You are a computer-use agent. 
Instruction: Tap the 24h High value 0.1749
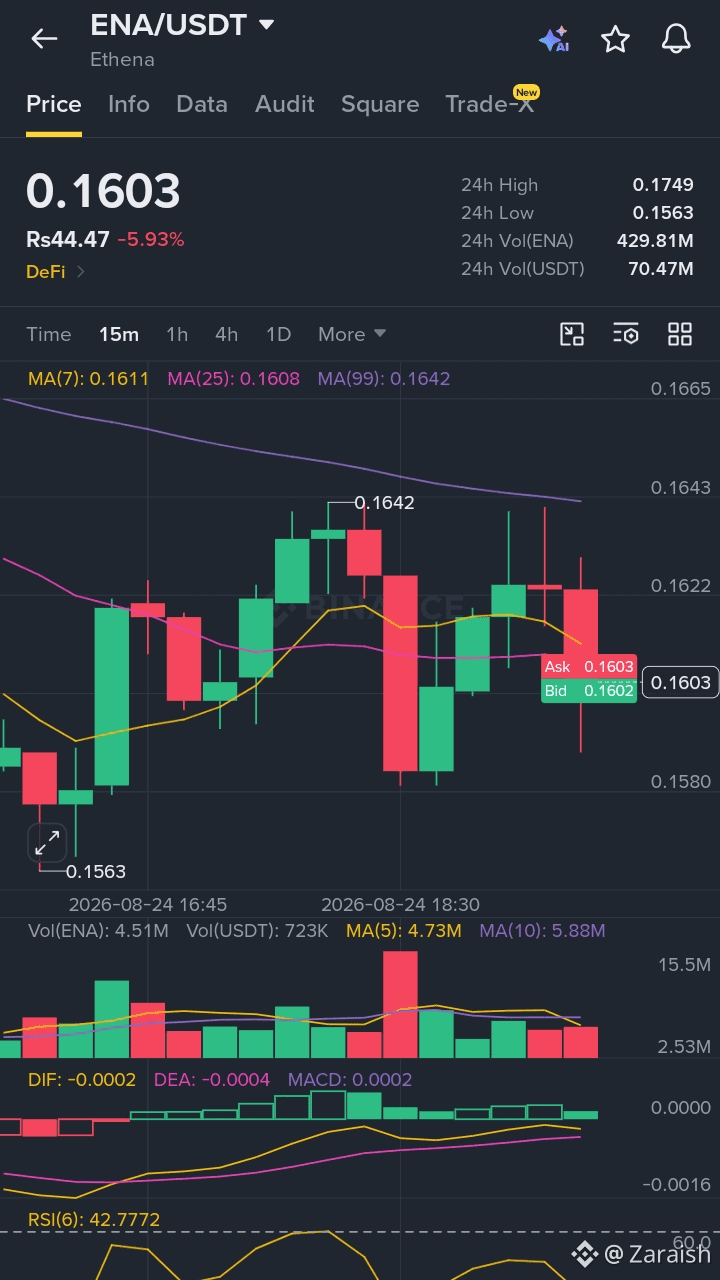pos(663,185)
